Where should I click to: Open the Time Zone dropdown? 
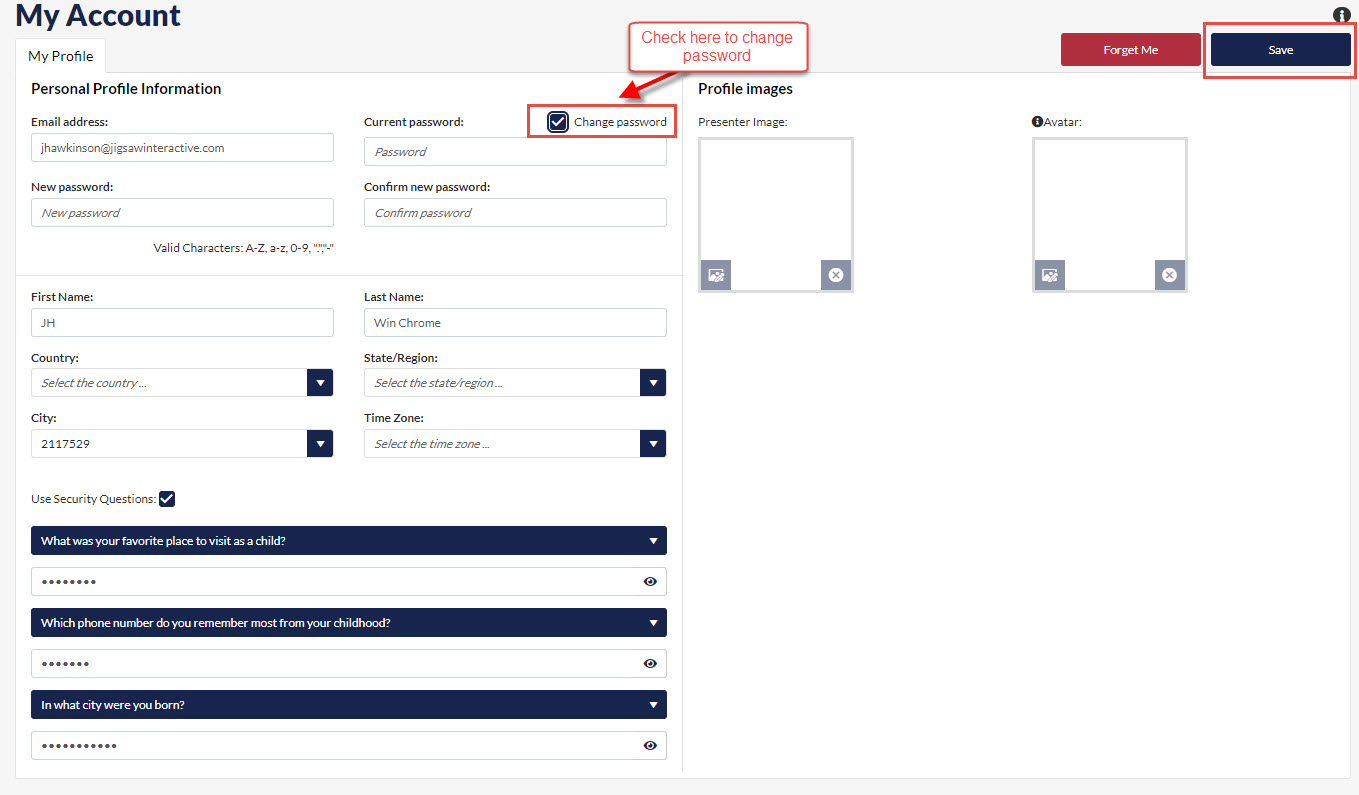[653, 444]
